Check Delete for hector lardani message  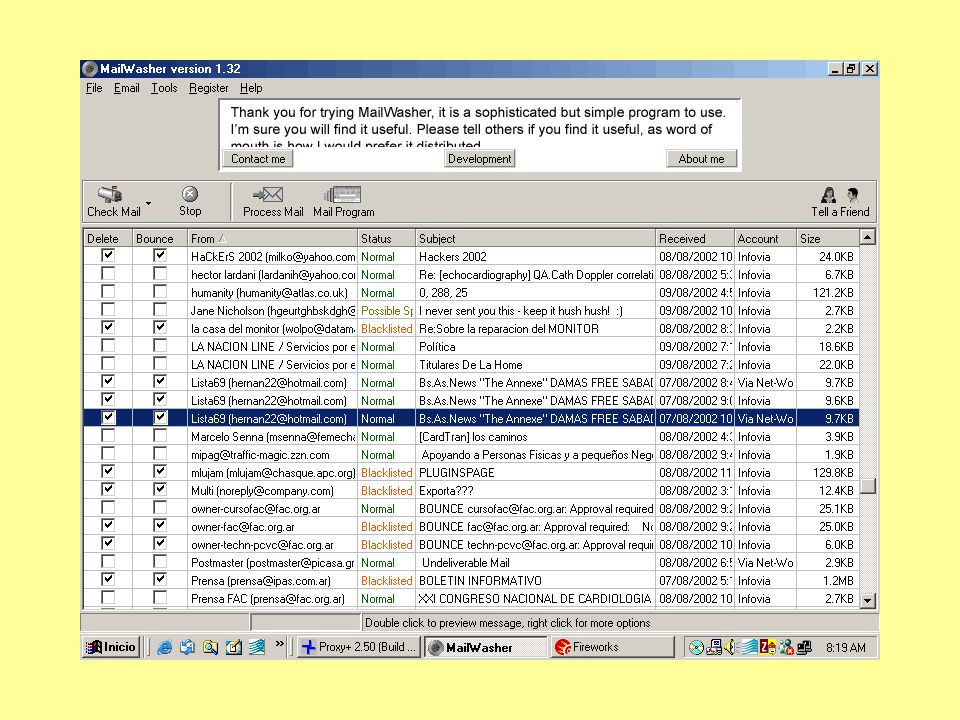click(x=108, y=273)
